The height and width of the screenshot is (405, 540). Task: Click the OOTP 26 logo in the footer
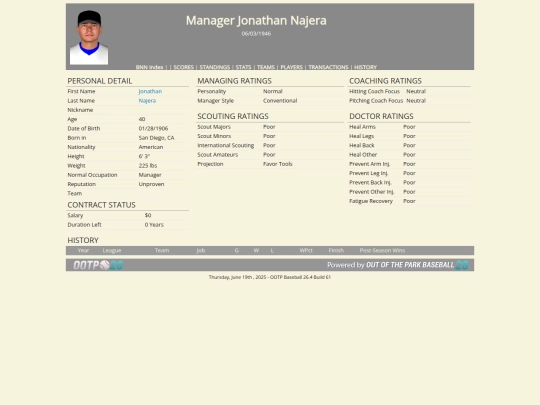98,265
